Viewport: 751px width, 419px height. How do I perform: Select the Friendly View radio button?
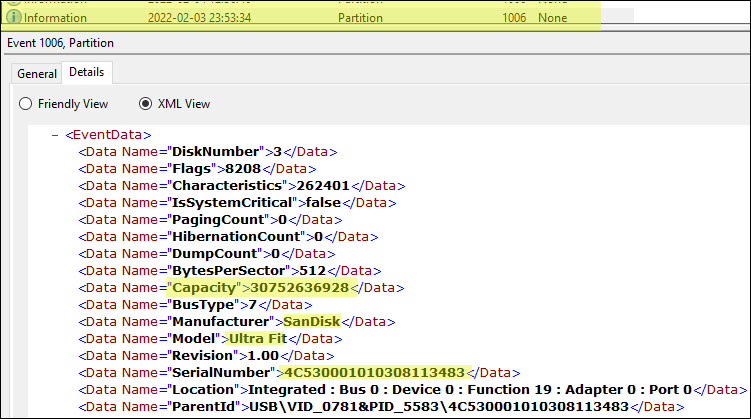(x=26, y=104)
